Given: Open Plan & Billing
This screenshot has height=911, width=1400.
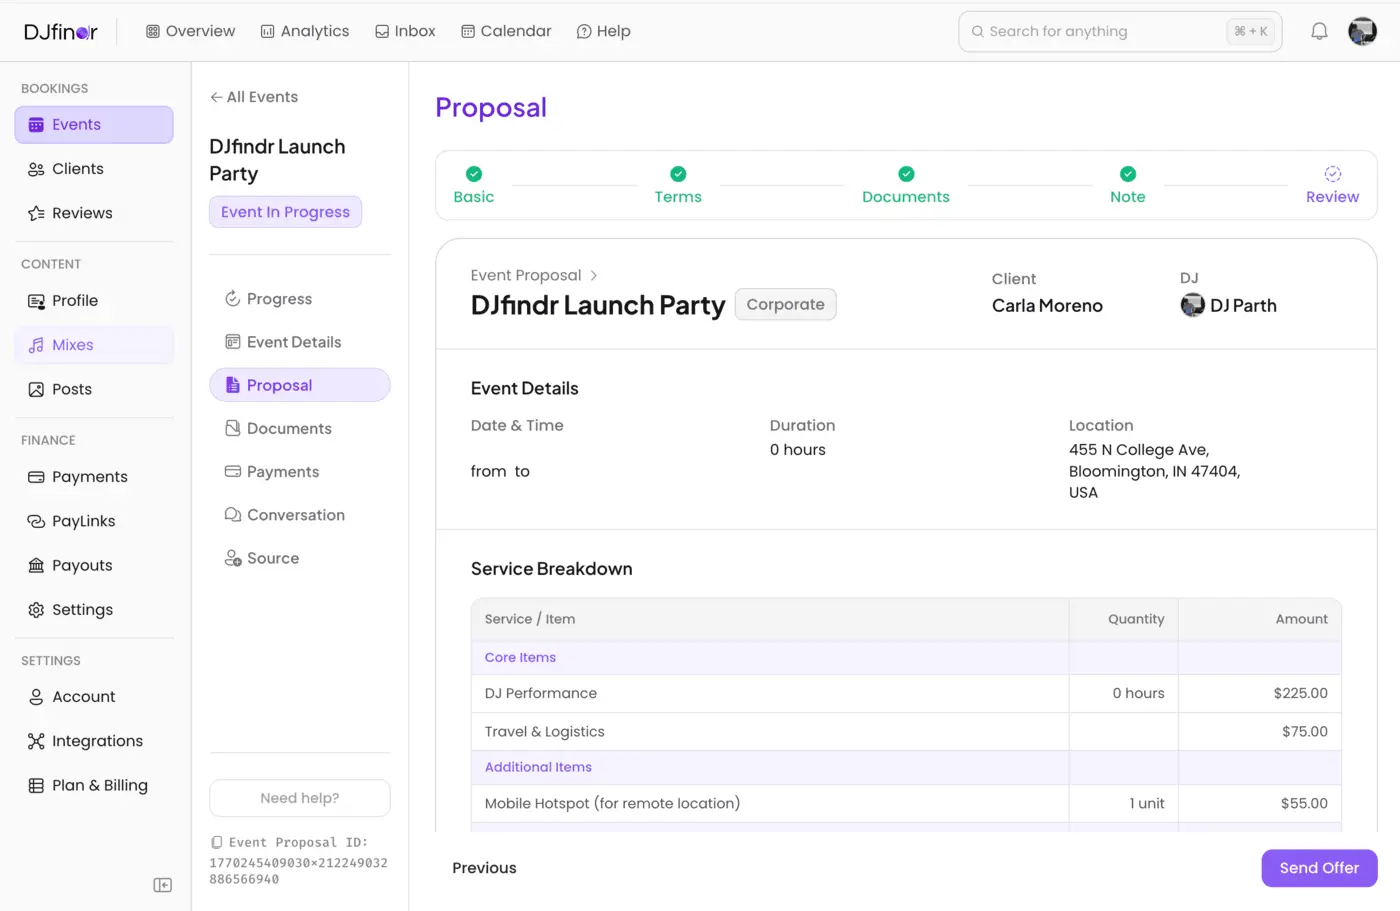Looking at the screenshot, I should click(x=94, y=785).
